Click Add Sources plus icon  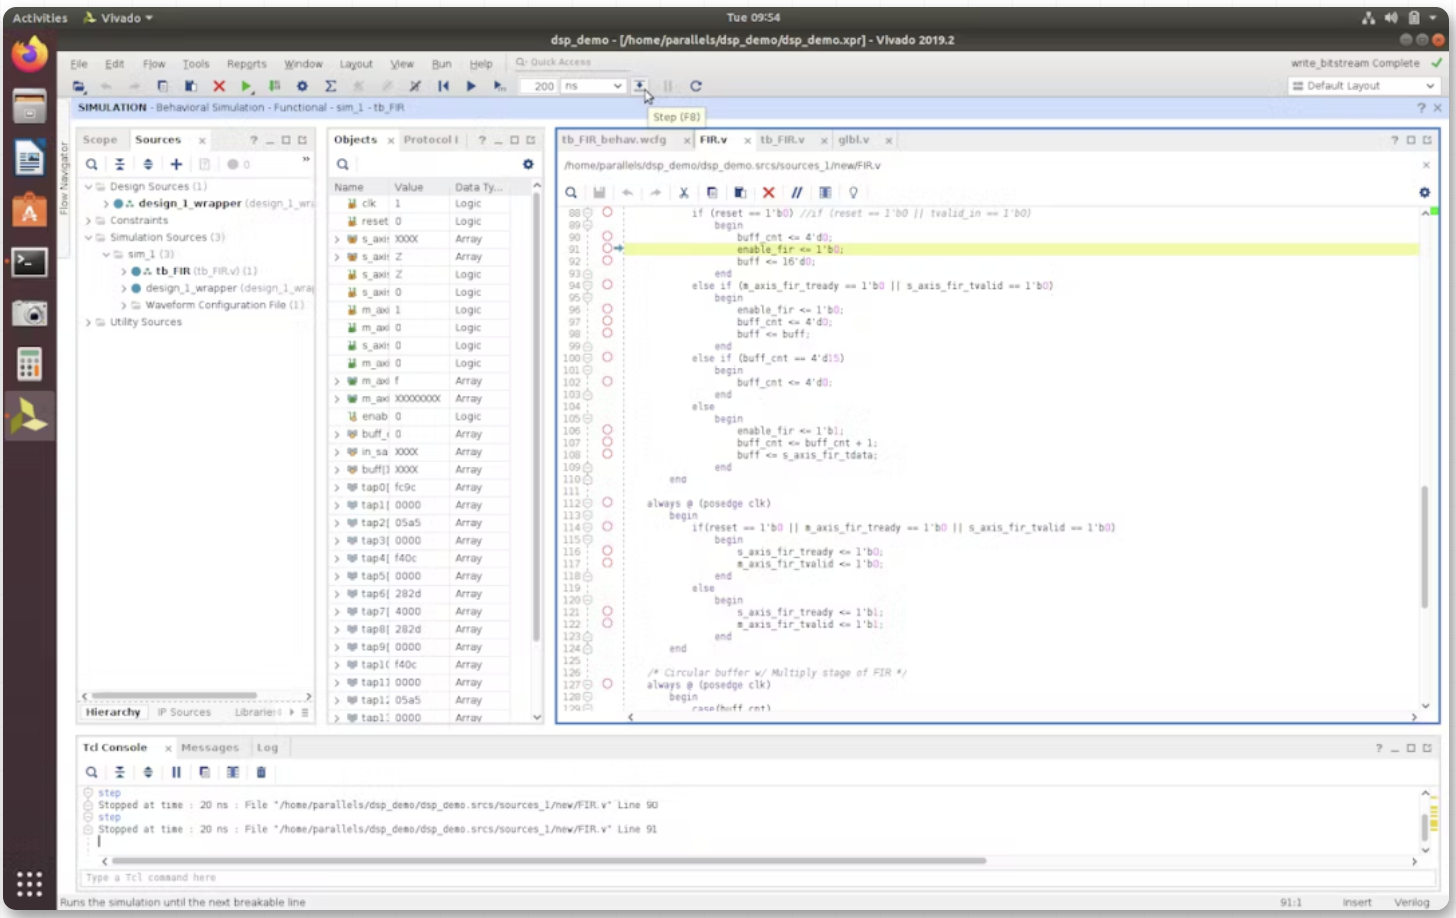pyautogui.click(x=176, y=164)
